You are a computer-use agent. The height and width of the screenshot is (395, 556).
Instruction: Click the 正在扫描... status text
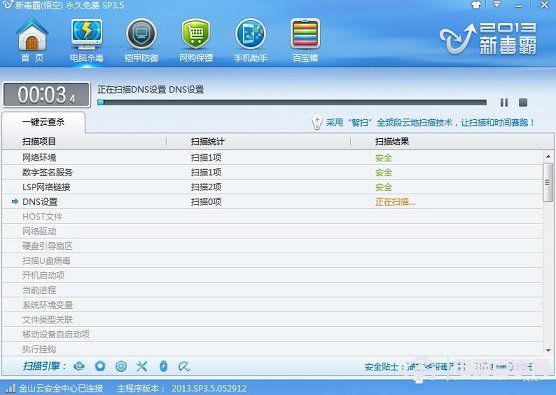pos(395,202)
